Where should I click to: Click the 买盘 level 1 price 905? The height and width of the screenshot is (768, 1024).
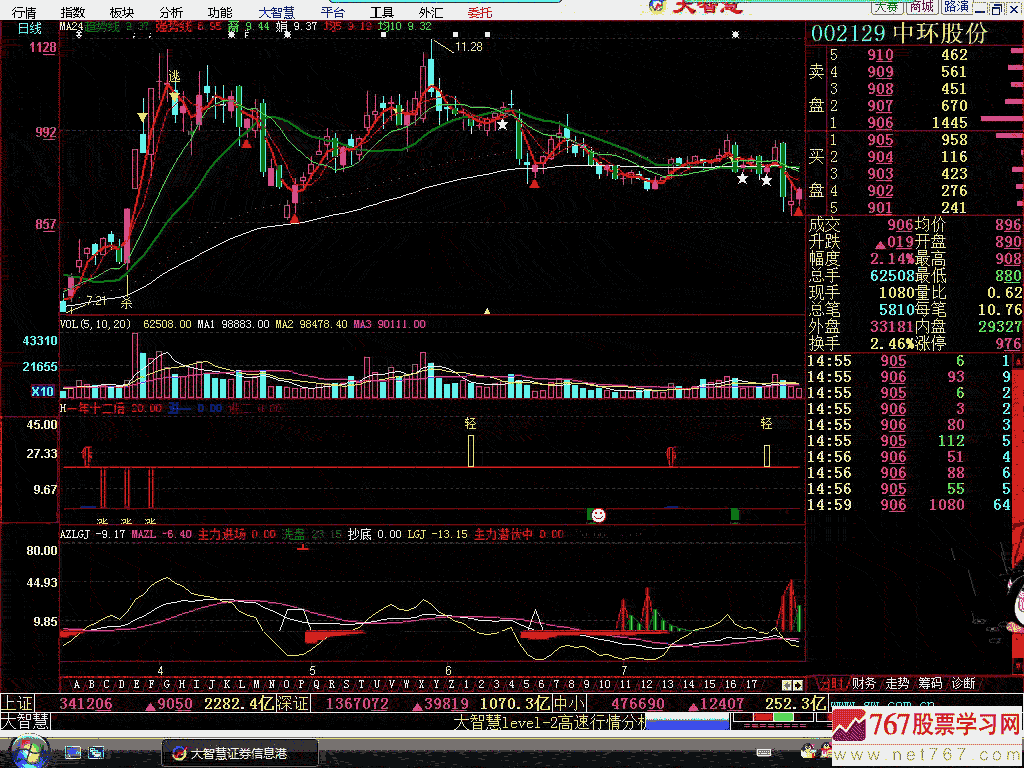tap(880, 140)
